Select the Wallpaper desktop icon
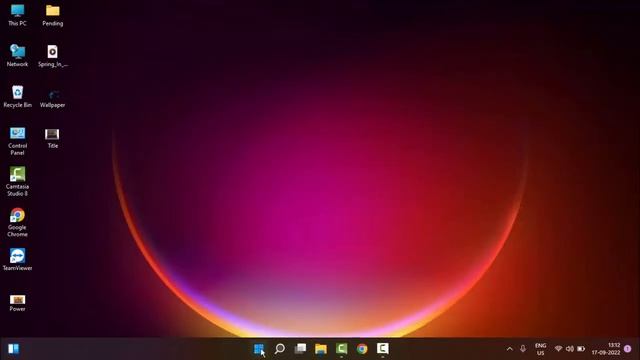This screenshot has width=640, height=360. pos(53,98)
